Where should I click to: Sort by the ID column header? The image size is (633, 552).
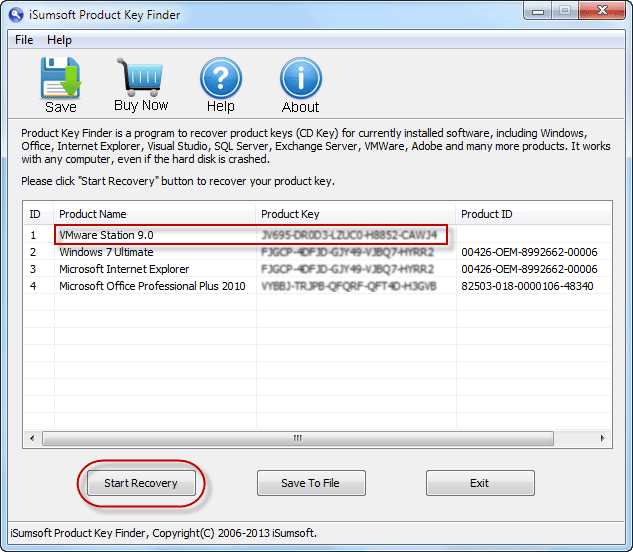[x=39, y=214]
